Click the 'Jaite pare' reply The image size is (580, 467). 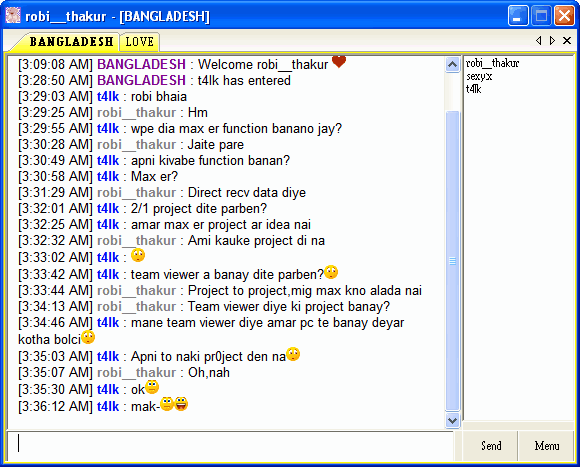216,145
